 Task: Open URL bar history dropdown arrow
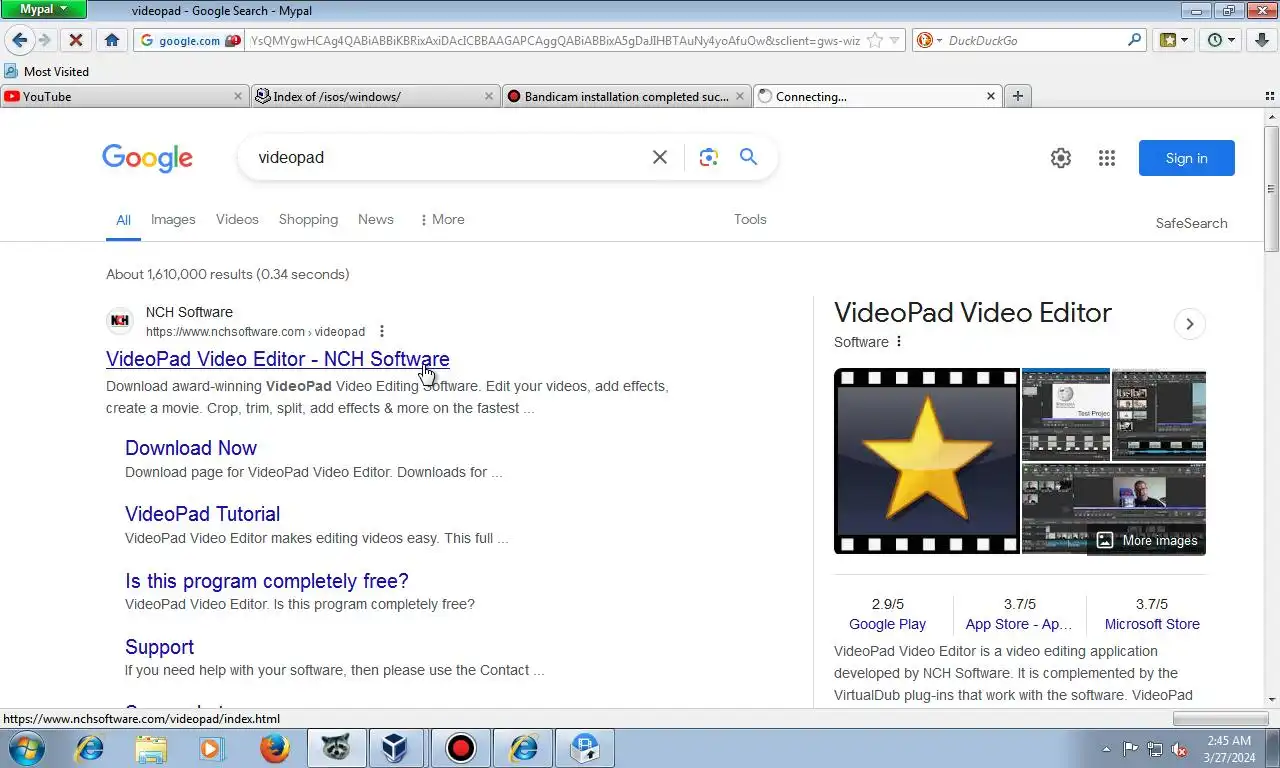[x=895, y=41]
